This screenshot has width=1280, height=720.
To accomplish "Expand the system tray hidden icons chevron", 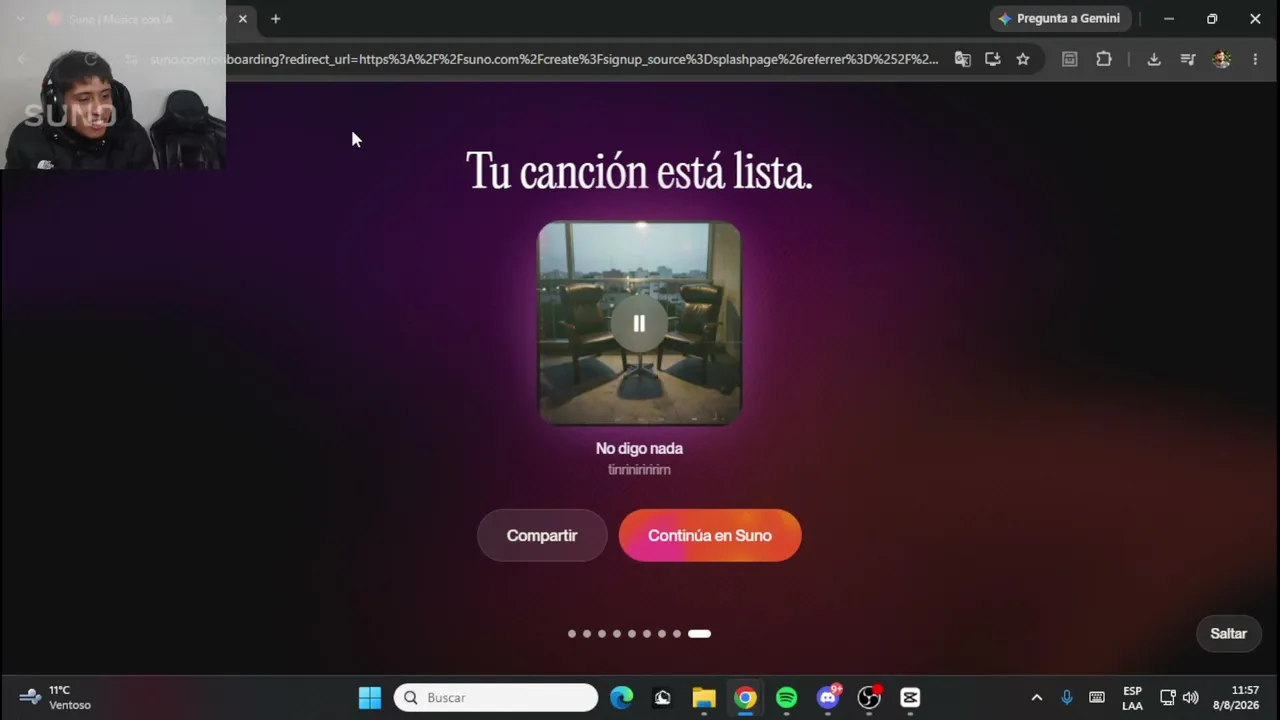I will tap(1037, 697).
